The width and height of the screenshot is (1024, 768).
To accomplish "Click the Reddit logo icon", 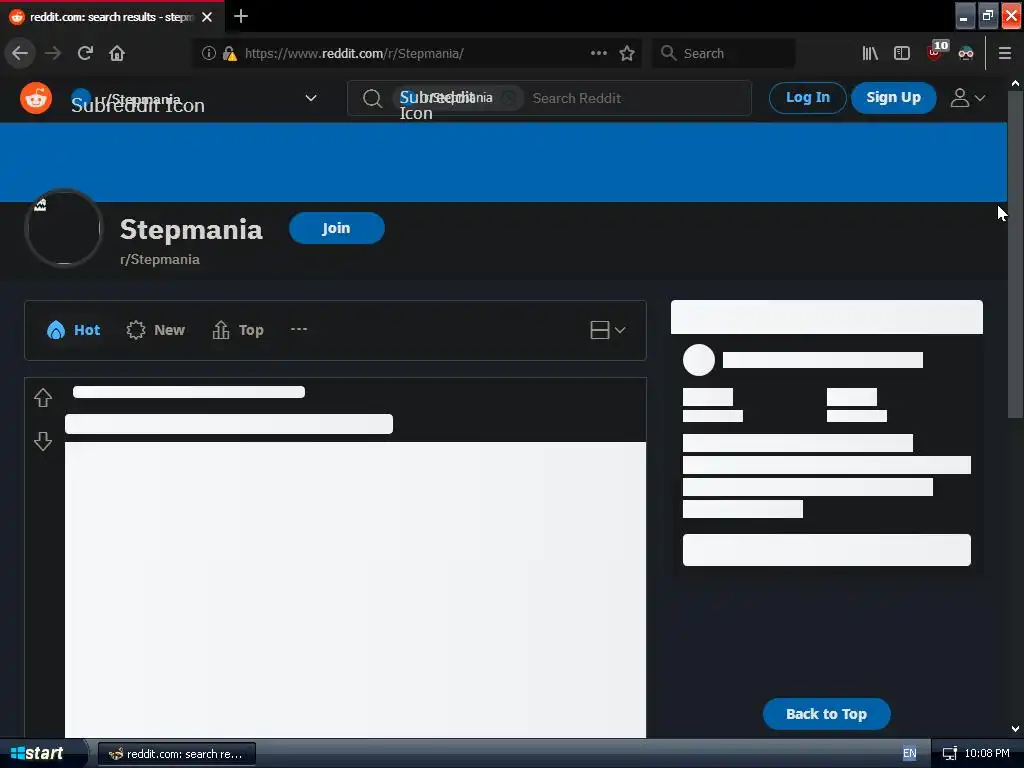I will (x=36, y=99).
